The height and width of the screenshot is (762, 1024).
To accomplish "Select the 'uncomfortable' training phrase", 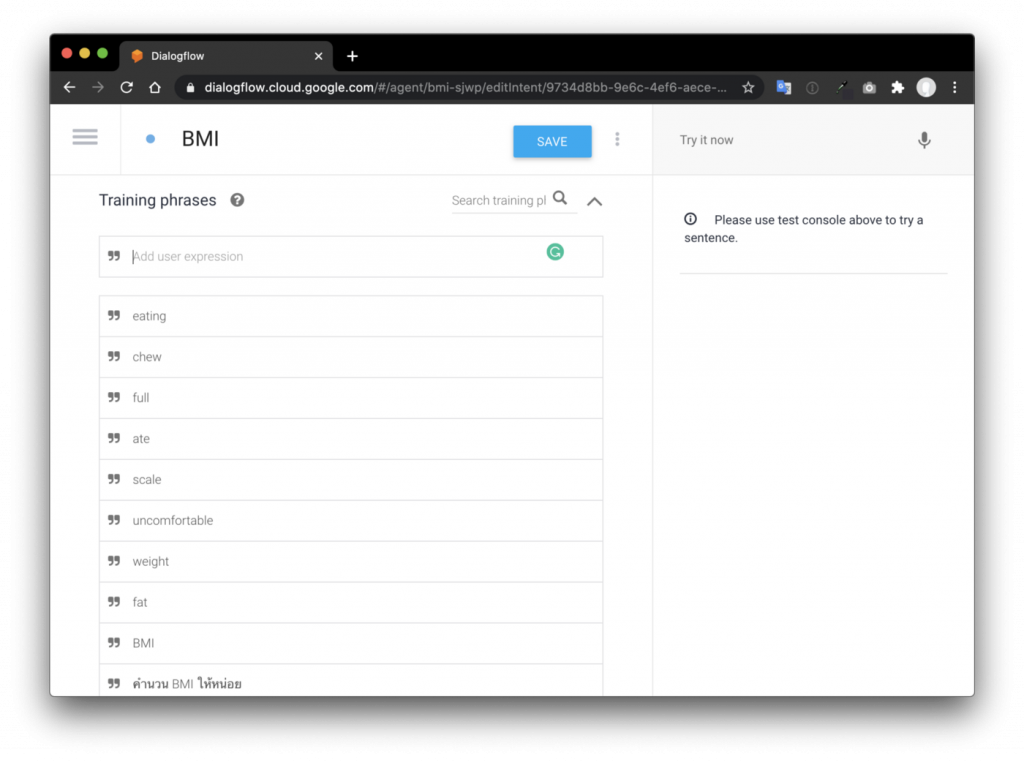I will tap(351, 520).
